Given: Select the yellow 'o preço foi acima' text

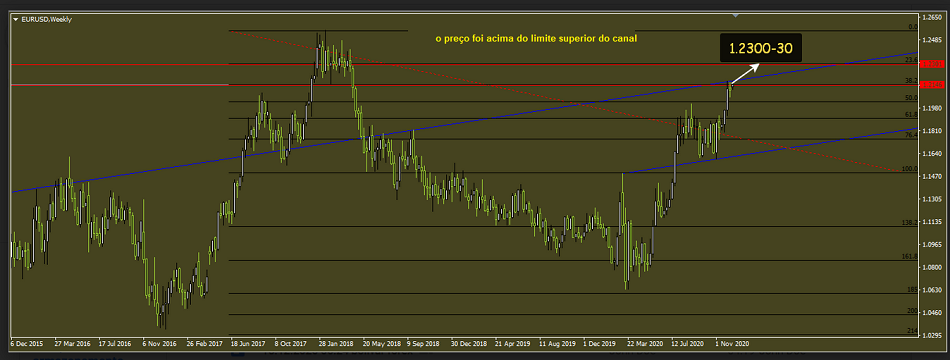Looking at the screenshot, I should coord(536,38).
